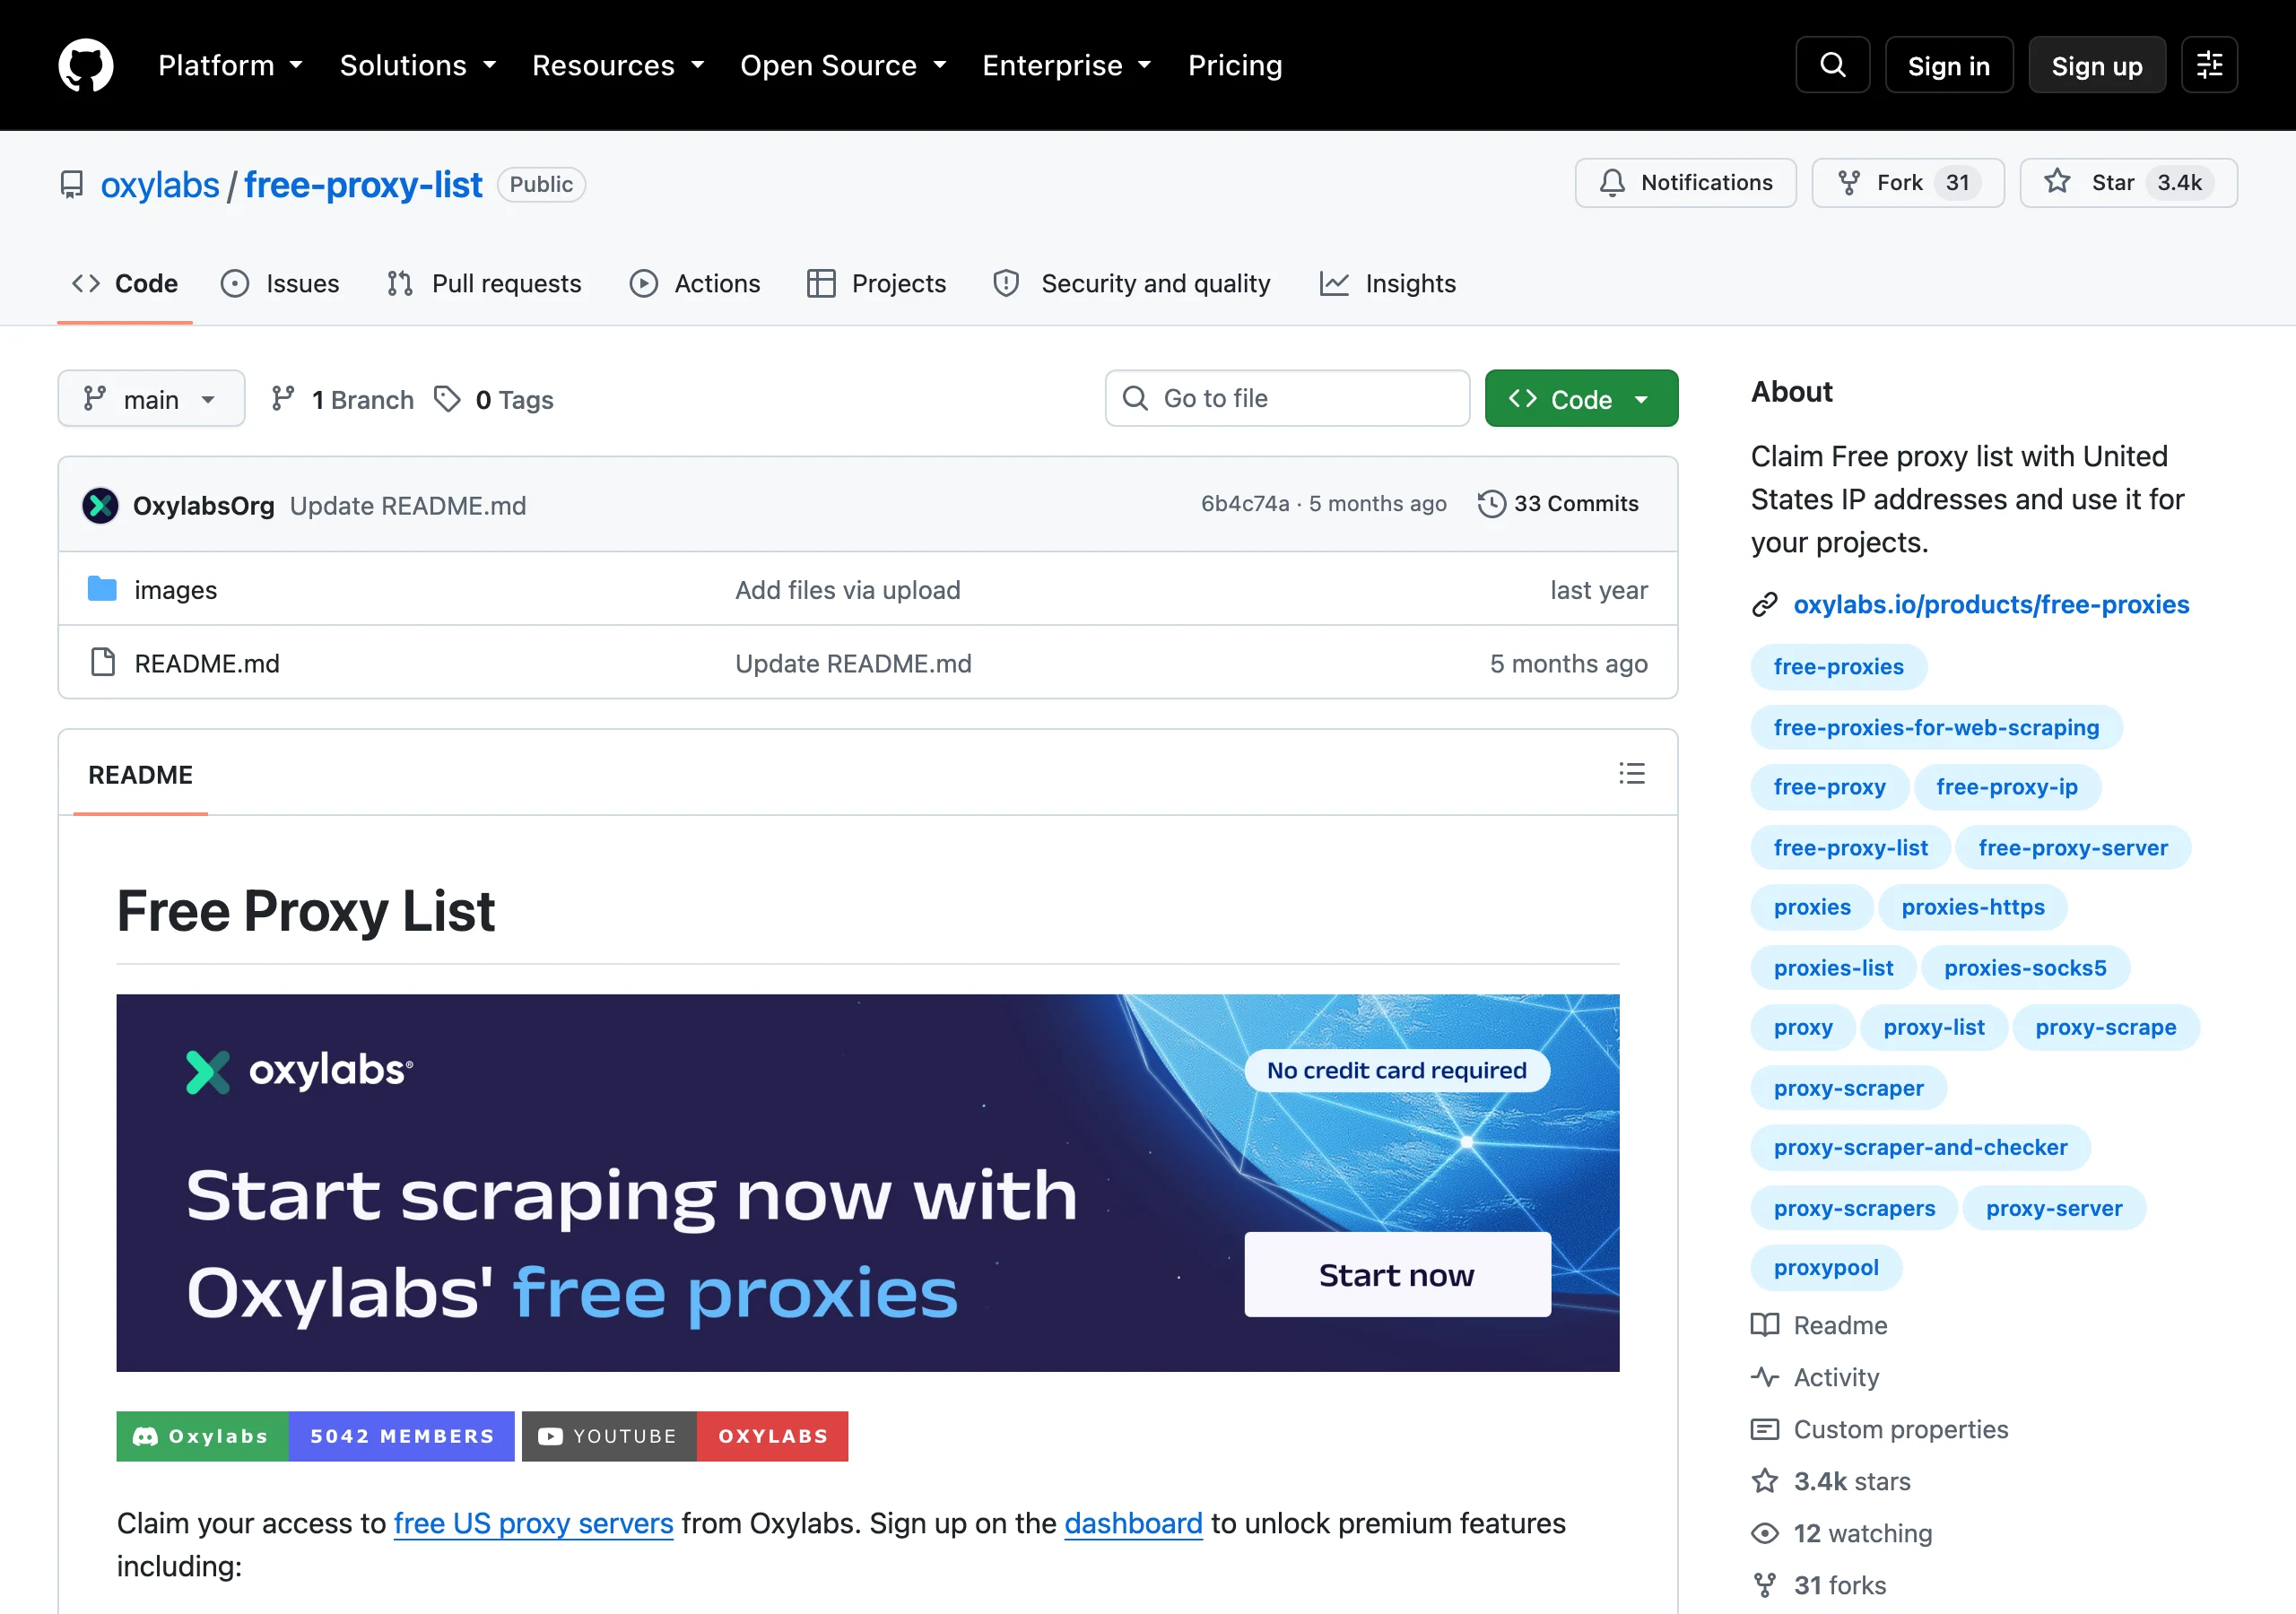View the 33 Commits history
This screenshot has width=2296, height=1614.
[x=1558, y=504]
